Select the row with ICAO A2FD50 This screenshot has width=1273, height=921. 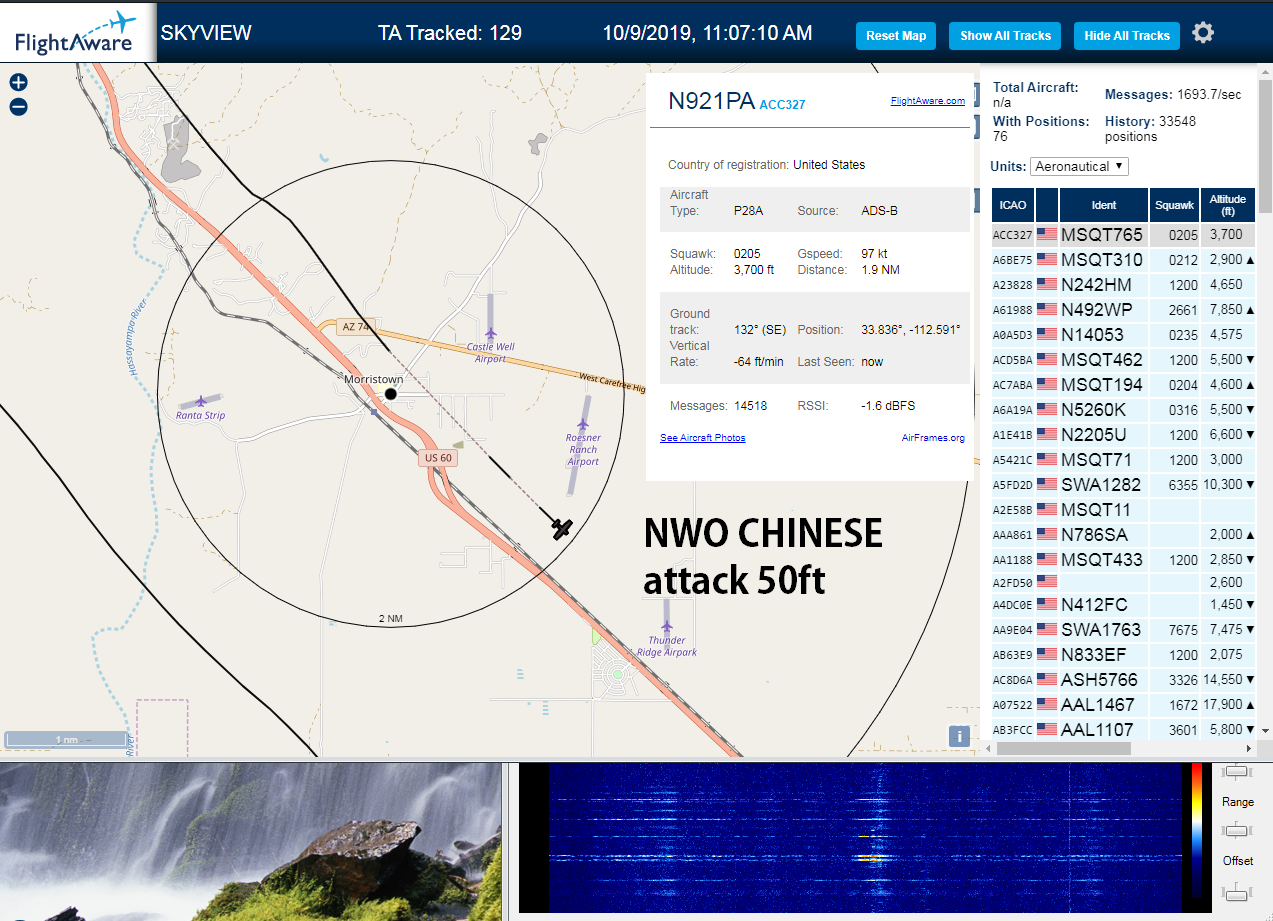point(1123,582)
